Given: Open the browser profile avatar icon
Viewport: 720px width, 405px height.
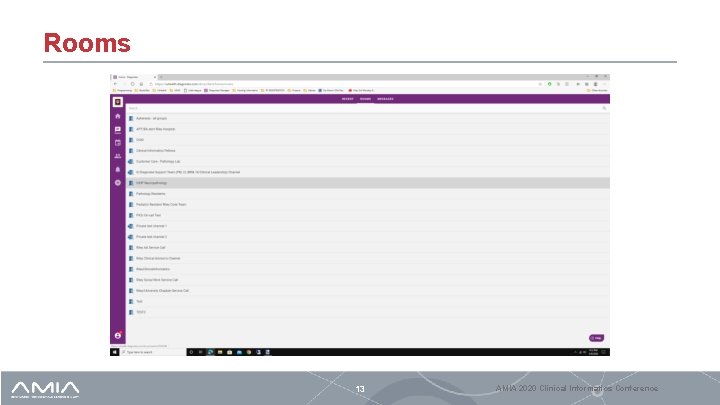Looking at the screenshot, I should pos(596,84).
